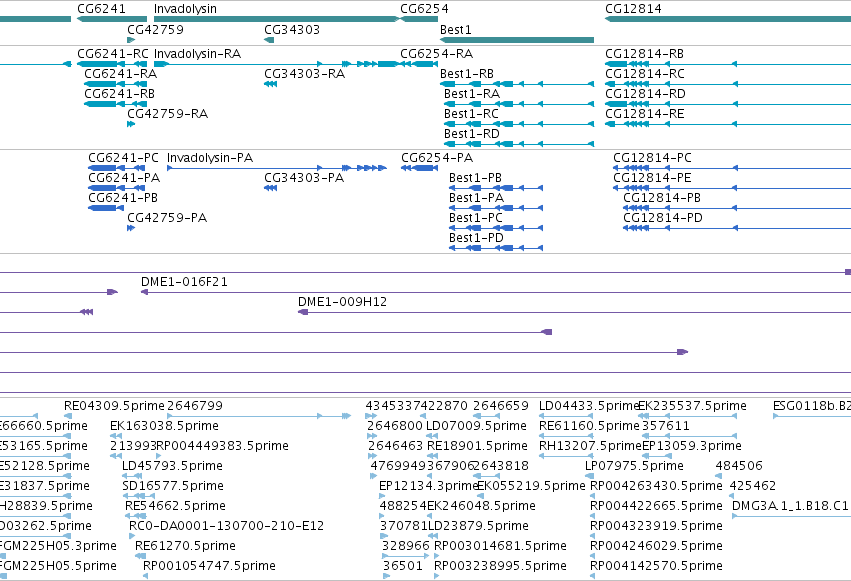Select the CG12814-PE protein label
This screenshot has width=851, height=581.
tap(653, 177)
